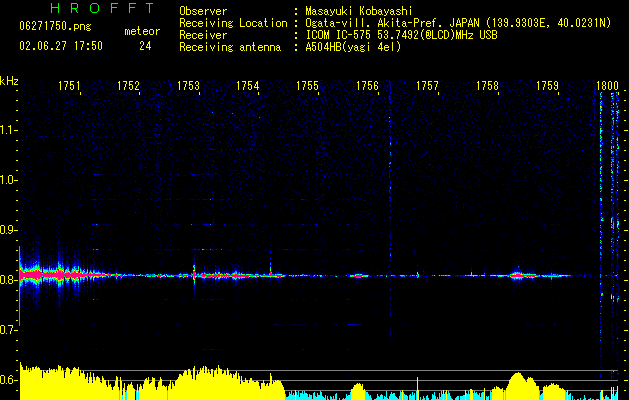Click the 'Receiving antenna' label
Image resolution: width=629 pixels, height=400 pixels.
pos(230,47)
